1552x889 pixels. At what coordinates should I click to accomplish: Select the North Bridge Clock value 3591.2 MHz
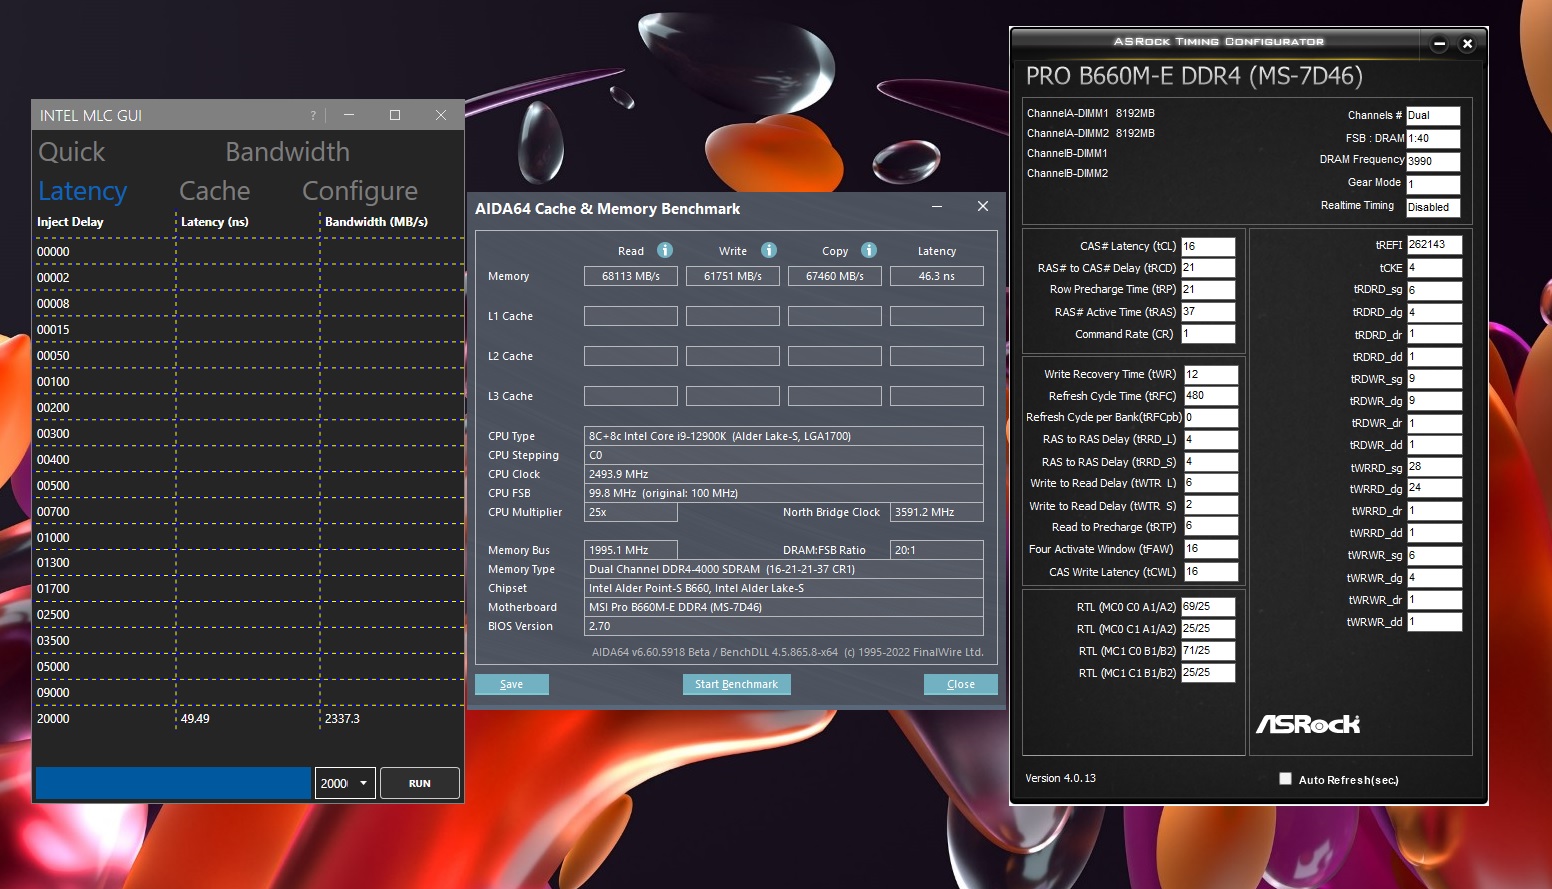(x=937, y=512)
